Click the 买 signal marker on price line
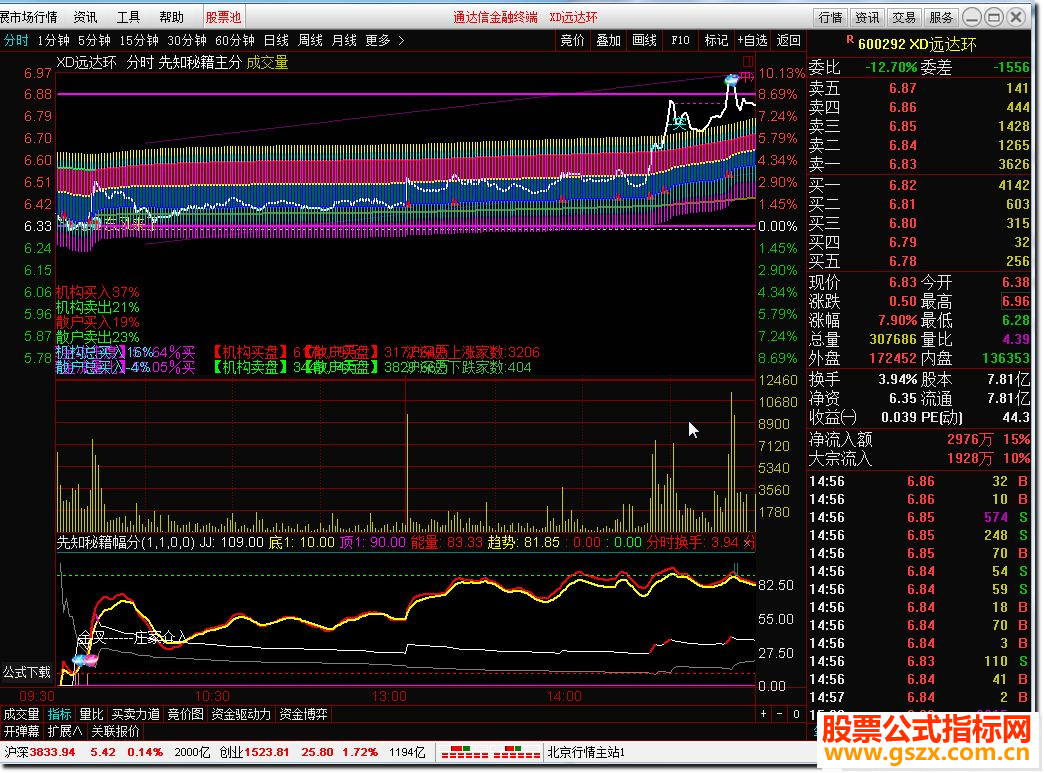This screenshot has width=1044, height=773. [x=678, y=123]
